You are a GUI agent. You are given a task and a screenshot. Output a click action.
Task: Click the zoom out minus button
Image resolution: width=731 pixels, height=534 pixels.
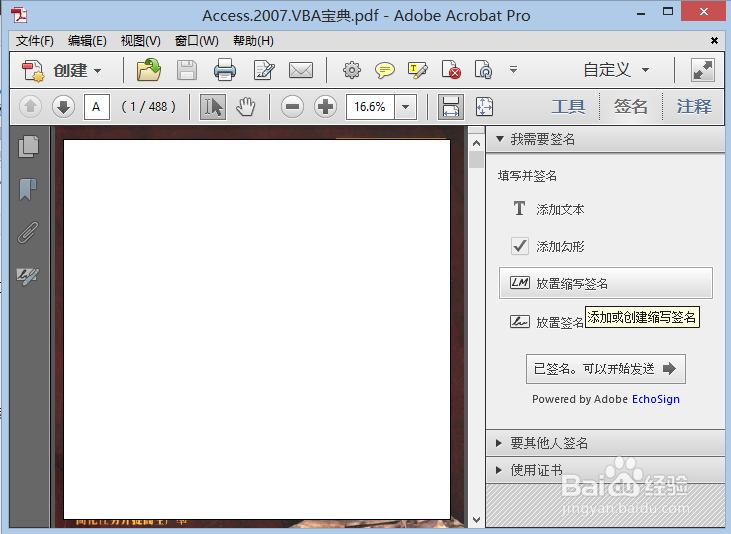292,107
